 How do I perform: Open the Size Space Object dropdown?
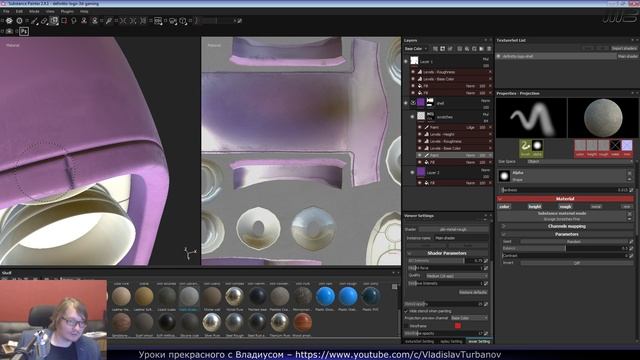580,162
